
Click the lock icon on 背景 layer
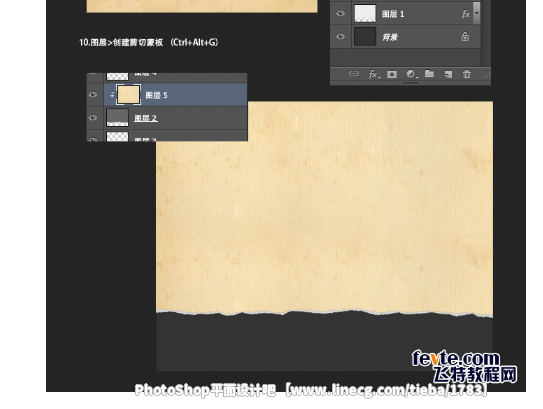tap(465, 36)
